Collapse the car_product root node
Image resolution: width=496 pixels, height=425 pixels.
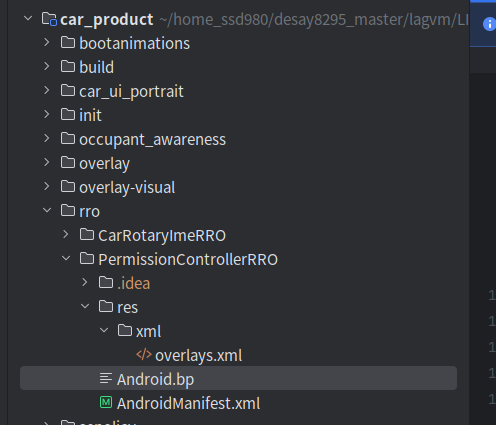[x=28, y=18]
